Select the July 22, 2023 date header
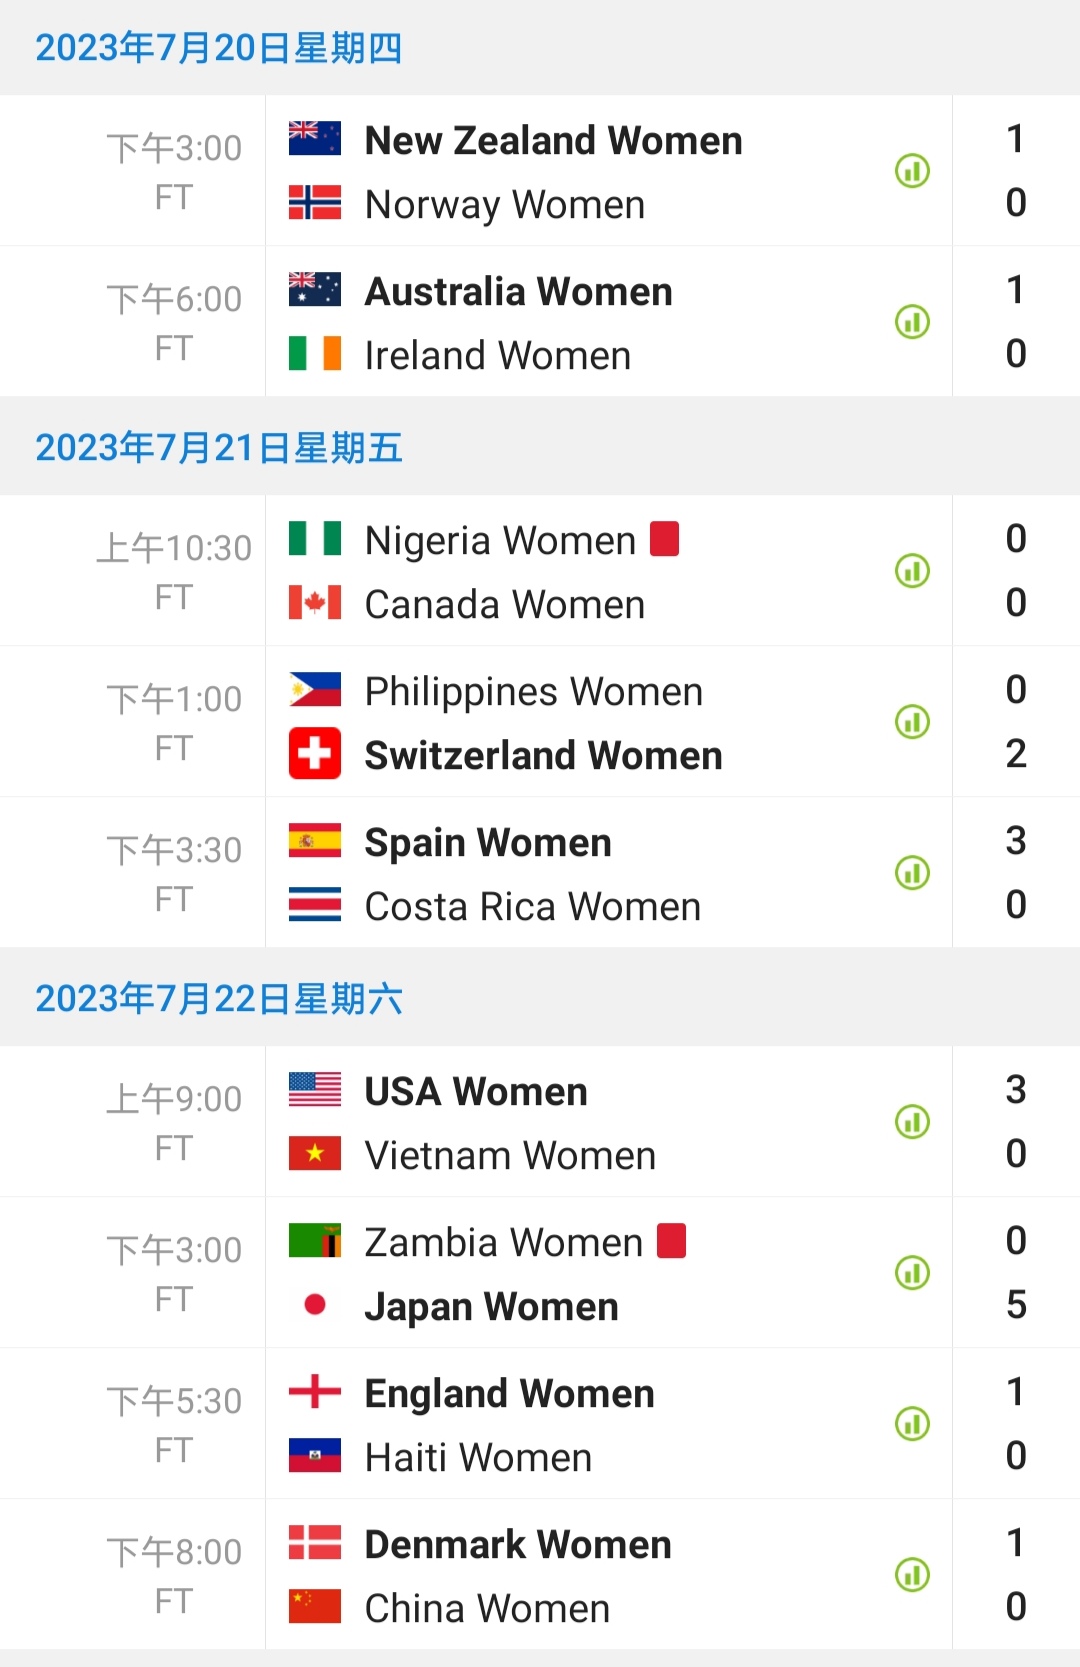The height and width of the screenshot is (1667, 1080). point(219,999)
